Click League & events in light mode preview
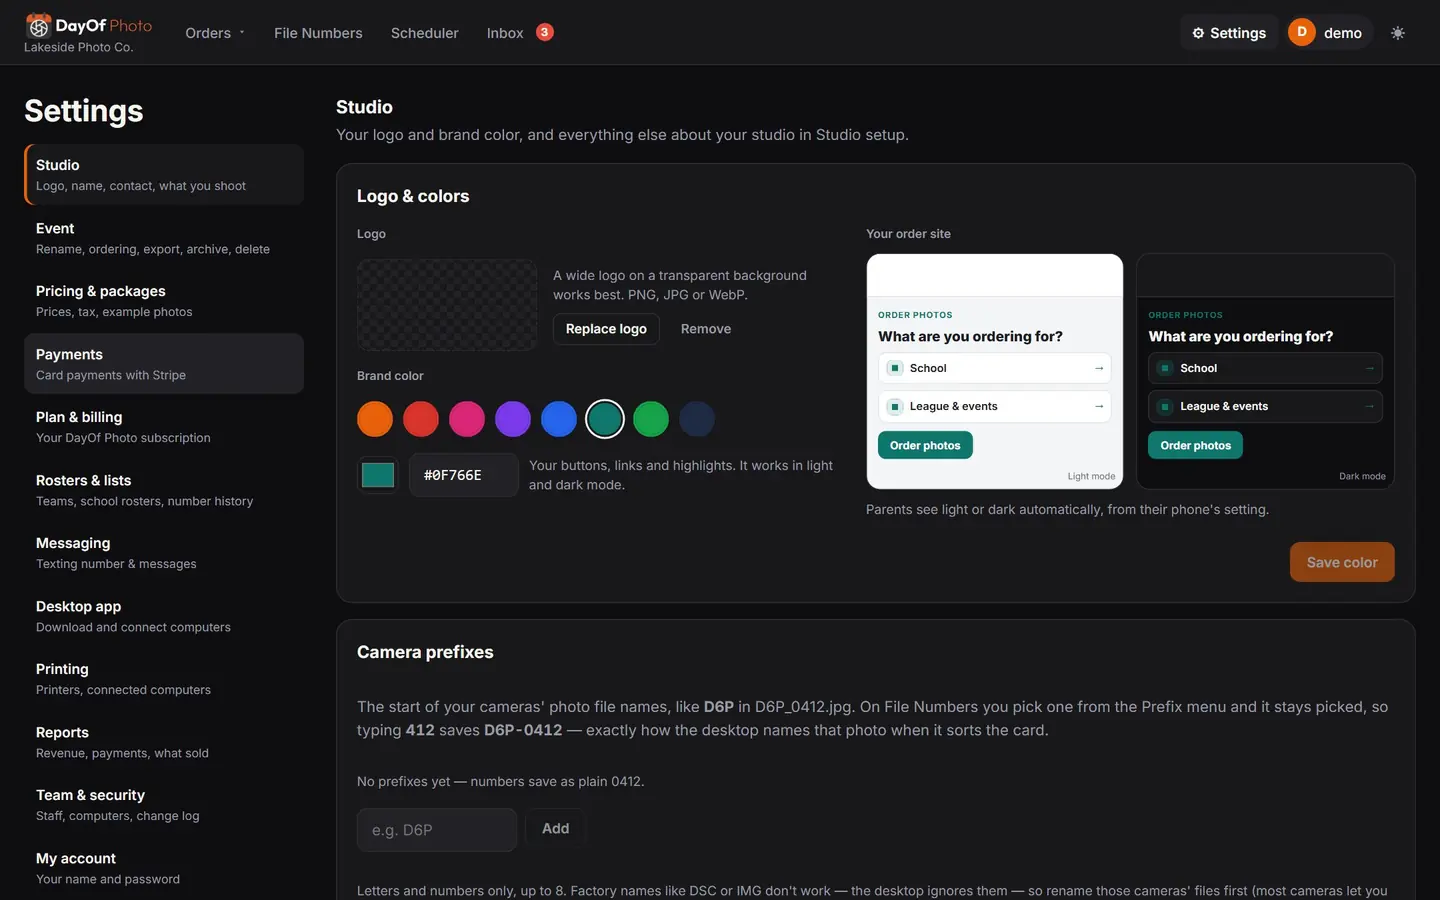 (995, 406)
